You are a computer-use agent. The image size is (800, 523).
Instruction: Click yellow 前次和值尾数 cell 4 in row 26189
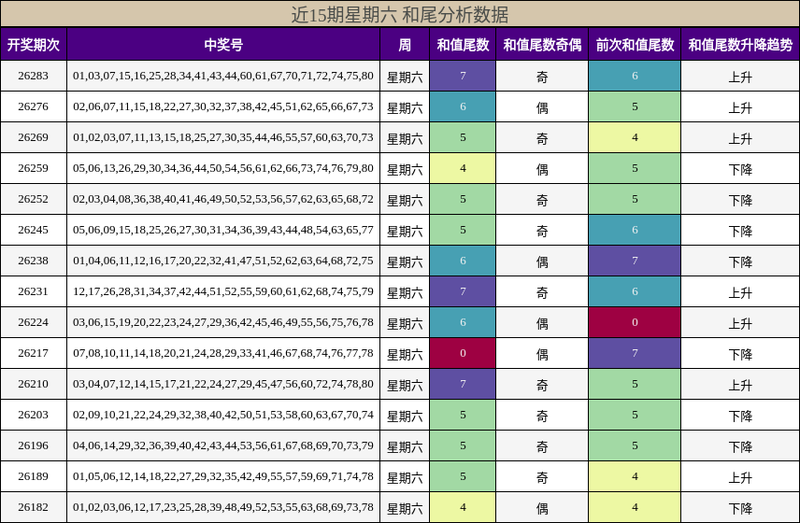click(635, 476)
